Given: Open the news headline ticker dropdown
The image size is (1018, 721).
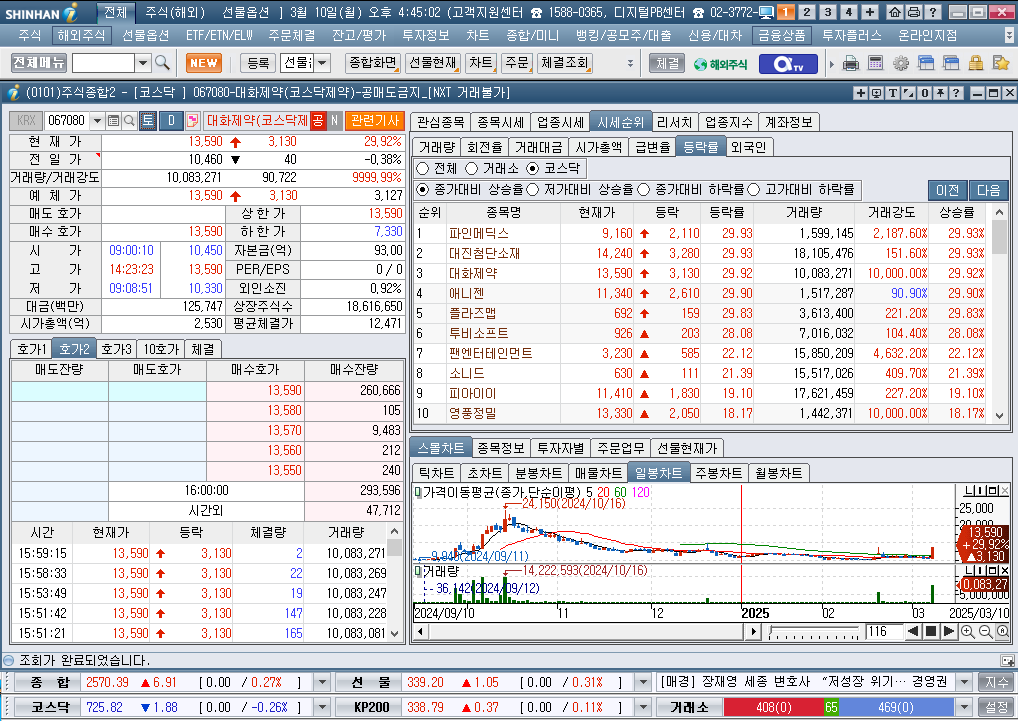Looking at the screenshot, I should (x=964, y=683).
